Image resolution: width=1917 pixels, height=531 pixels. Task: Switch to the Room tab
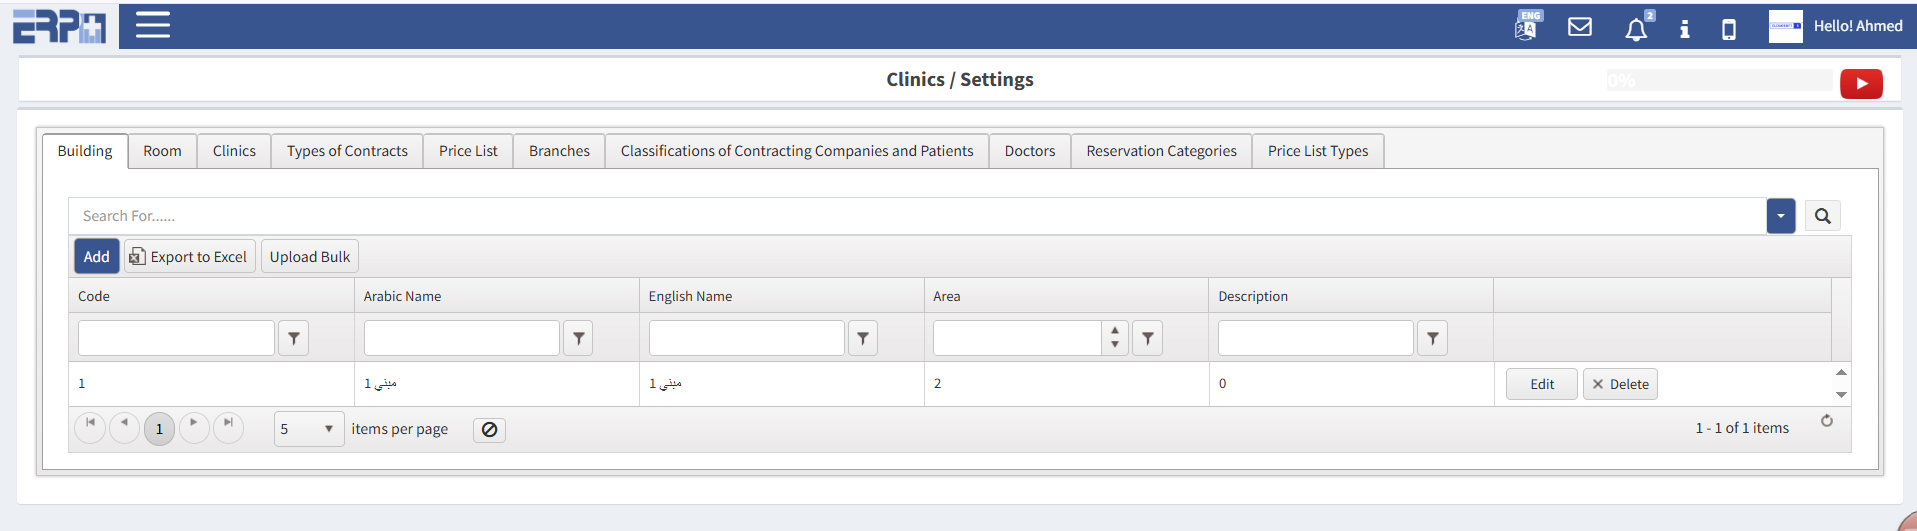(162, 151)
